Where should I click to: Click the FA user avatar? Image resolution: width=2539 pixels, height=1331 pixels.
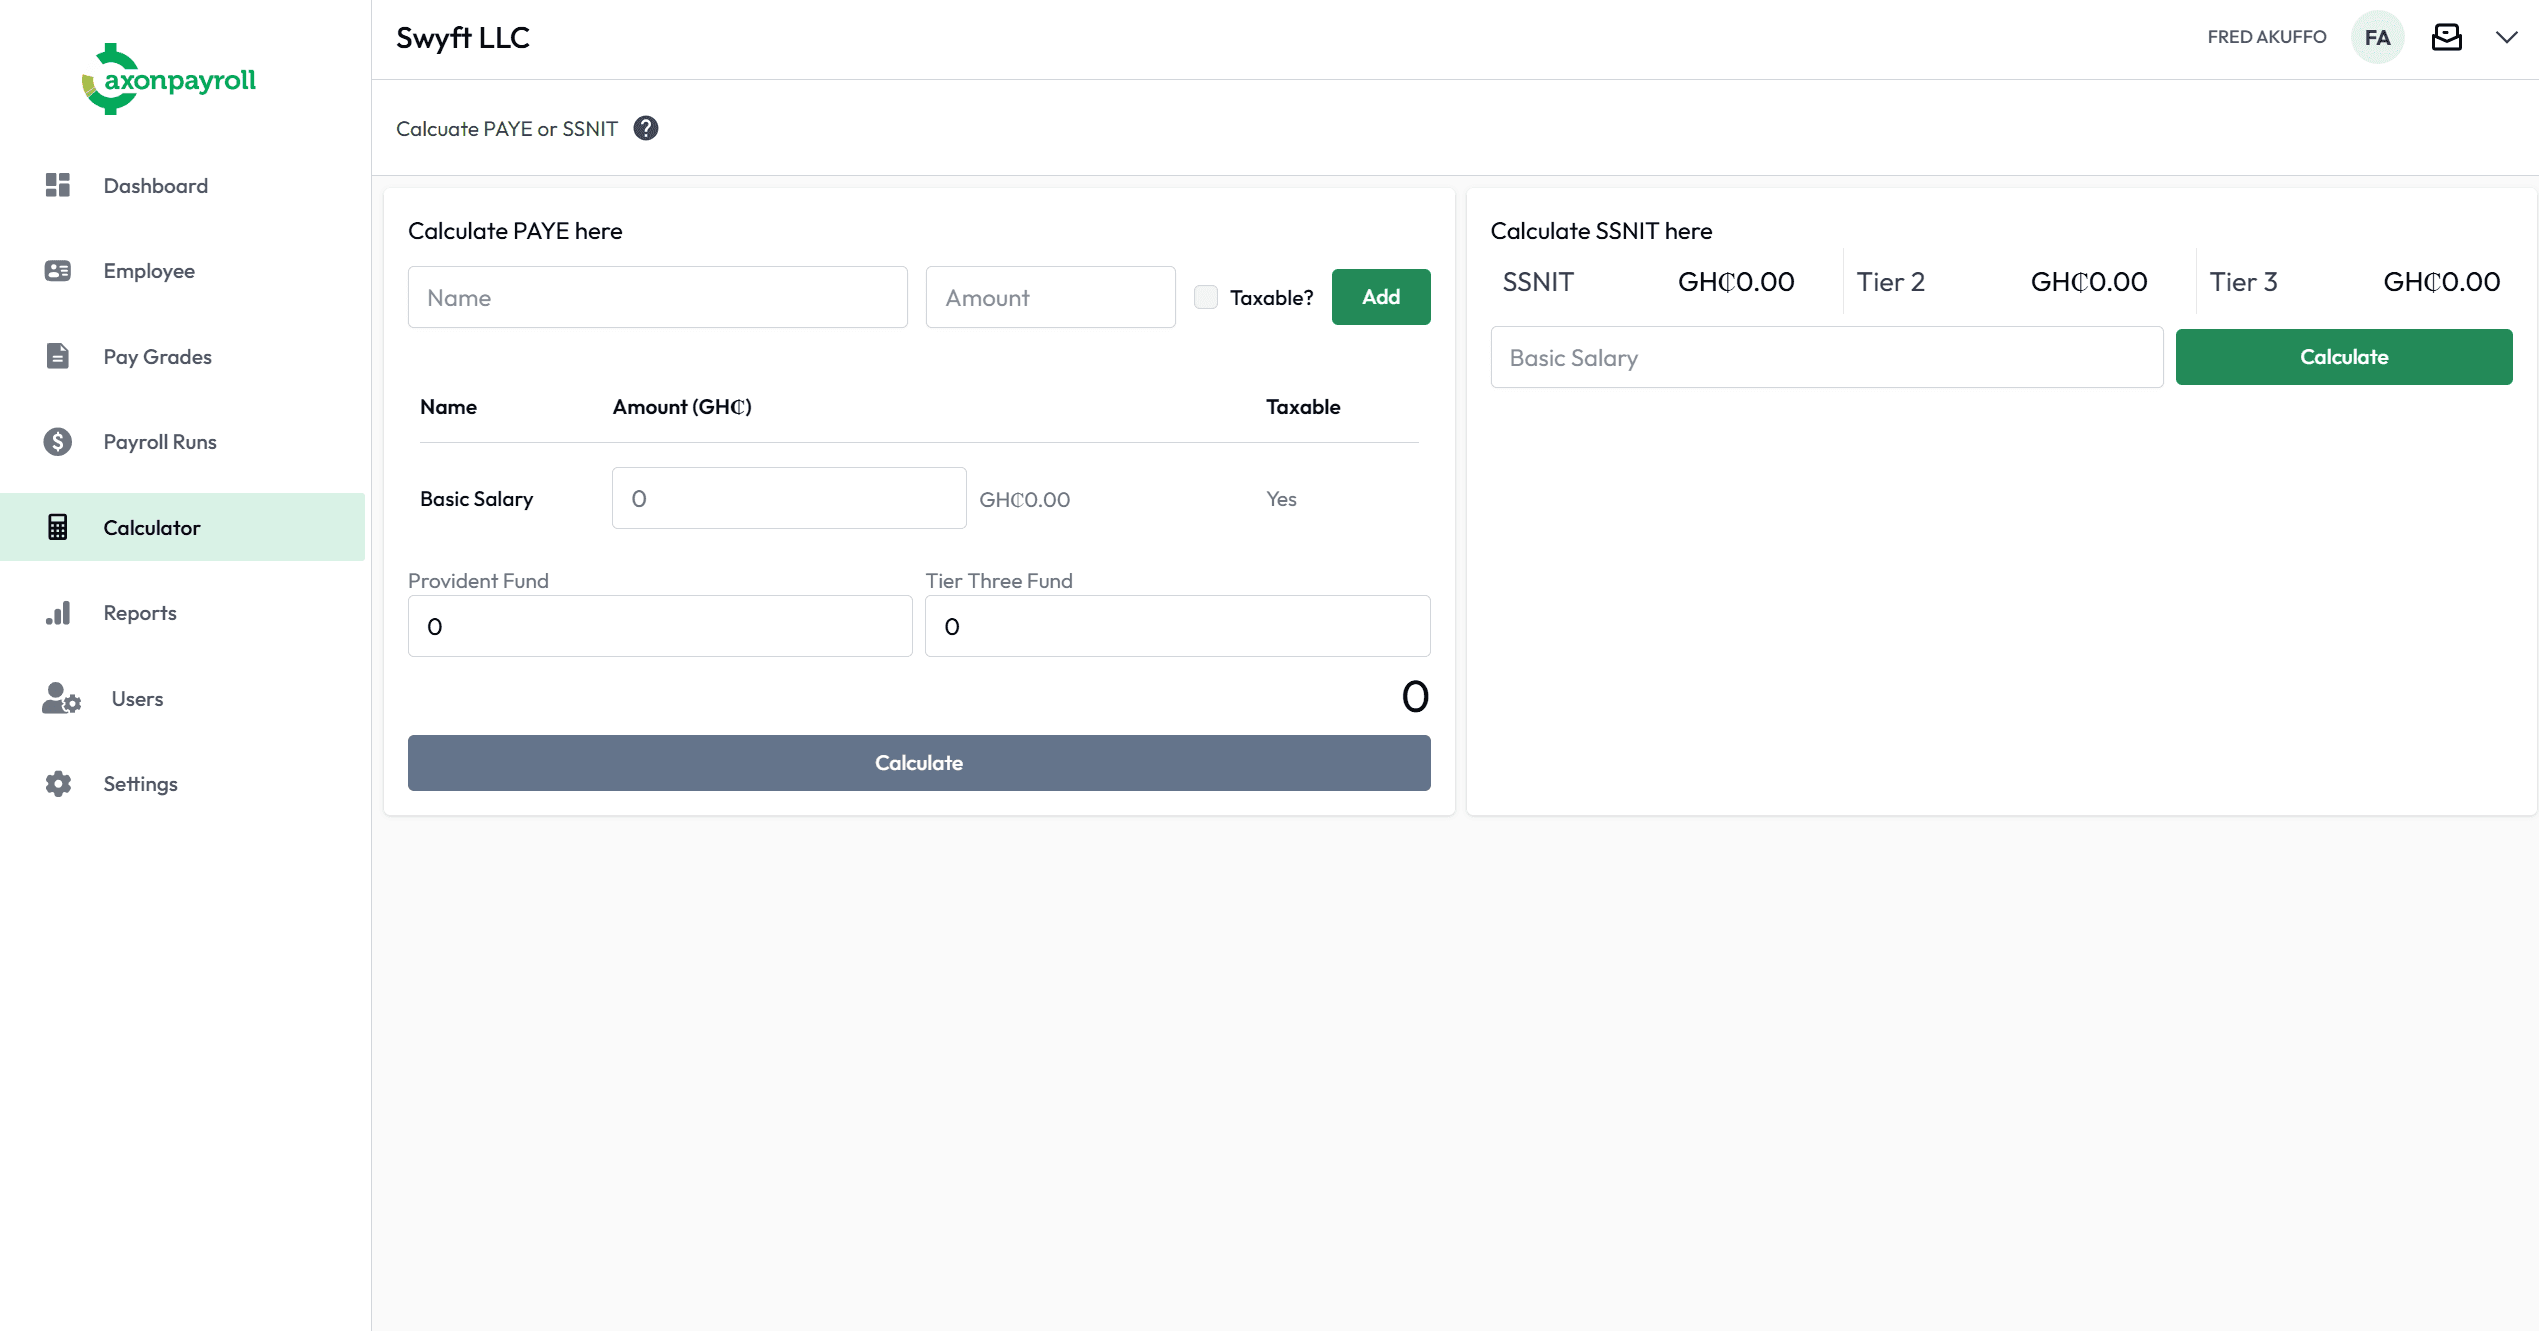point(2378,37)
